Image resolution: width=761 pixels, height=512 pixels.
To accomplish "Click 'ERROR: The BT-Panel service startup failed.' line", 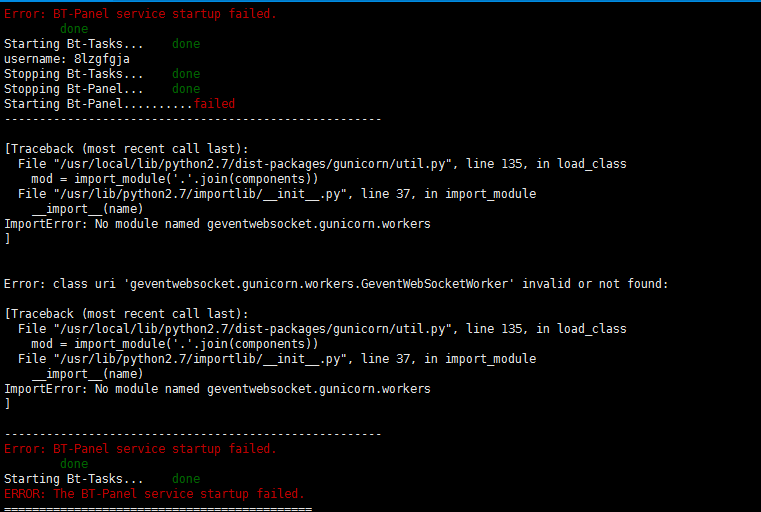I will tap(154, 494).
